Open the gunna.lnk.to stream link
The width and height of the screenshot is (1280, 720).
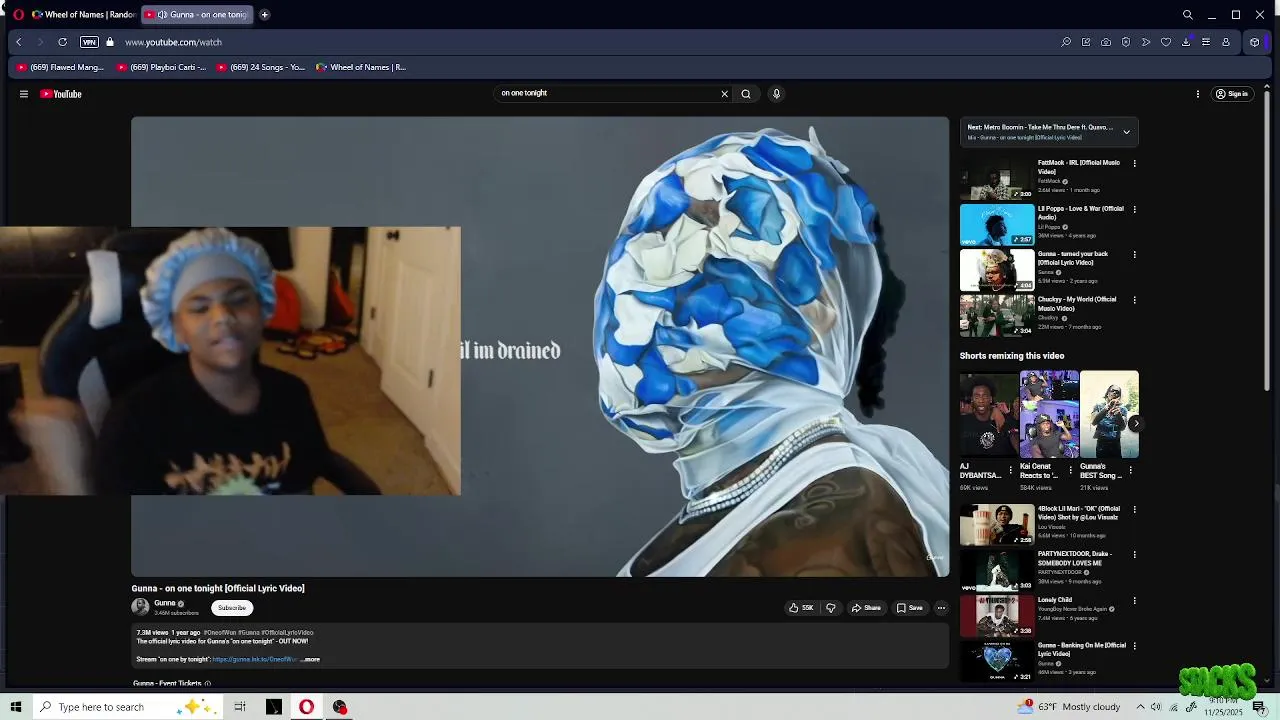(x=254, y=660)
